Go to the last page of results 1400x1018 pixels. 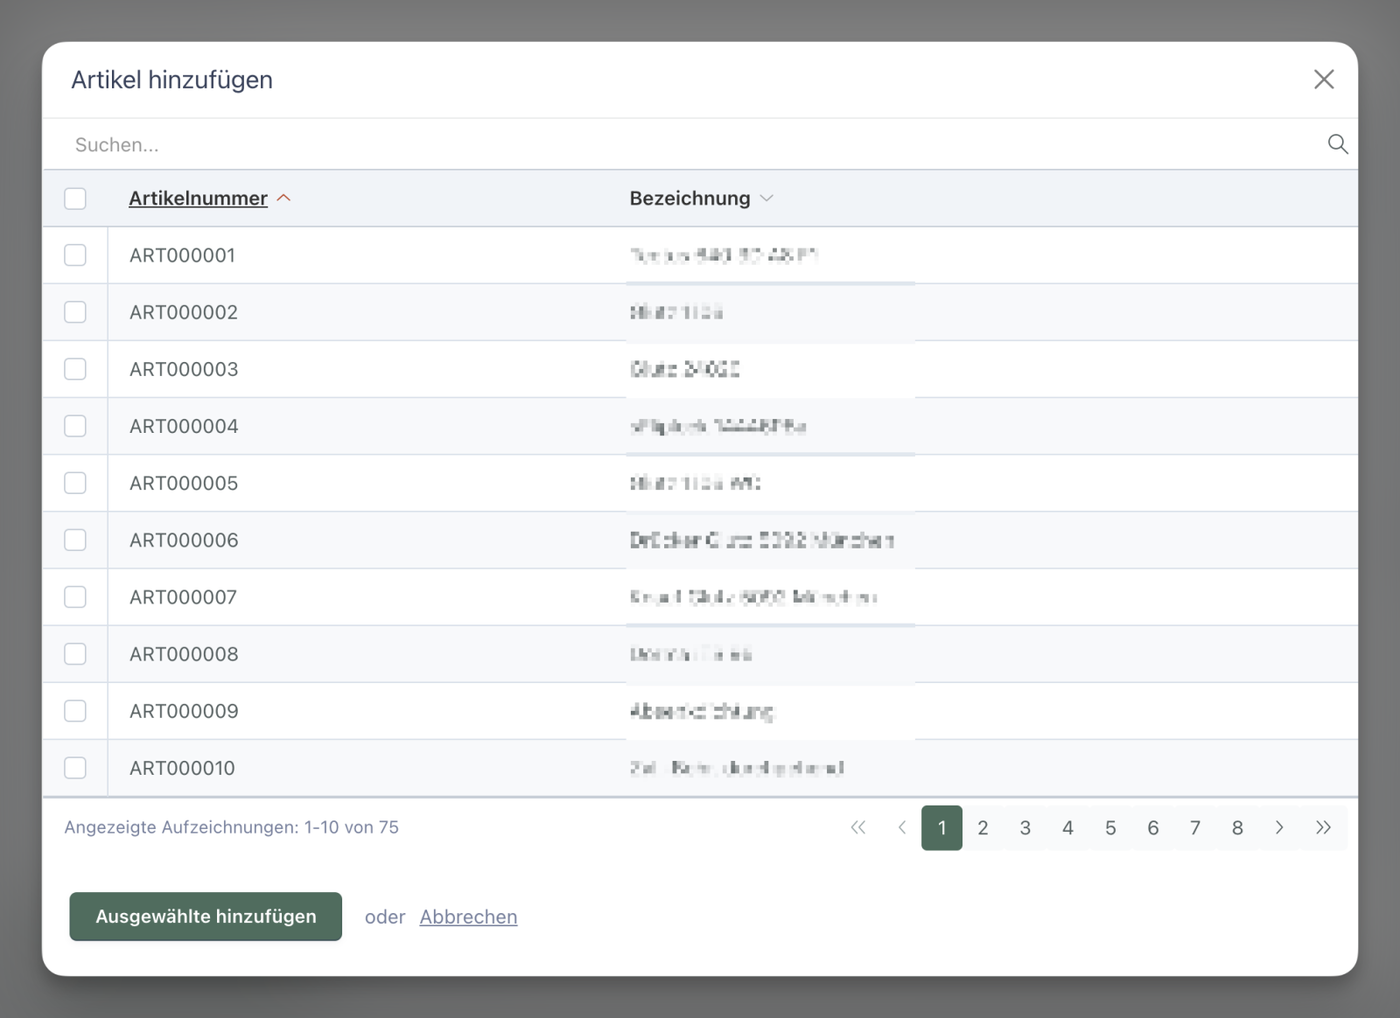pyautogui.click(x=1323, y=828)
